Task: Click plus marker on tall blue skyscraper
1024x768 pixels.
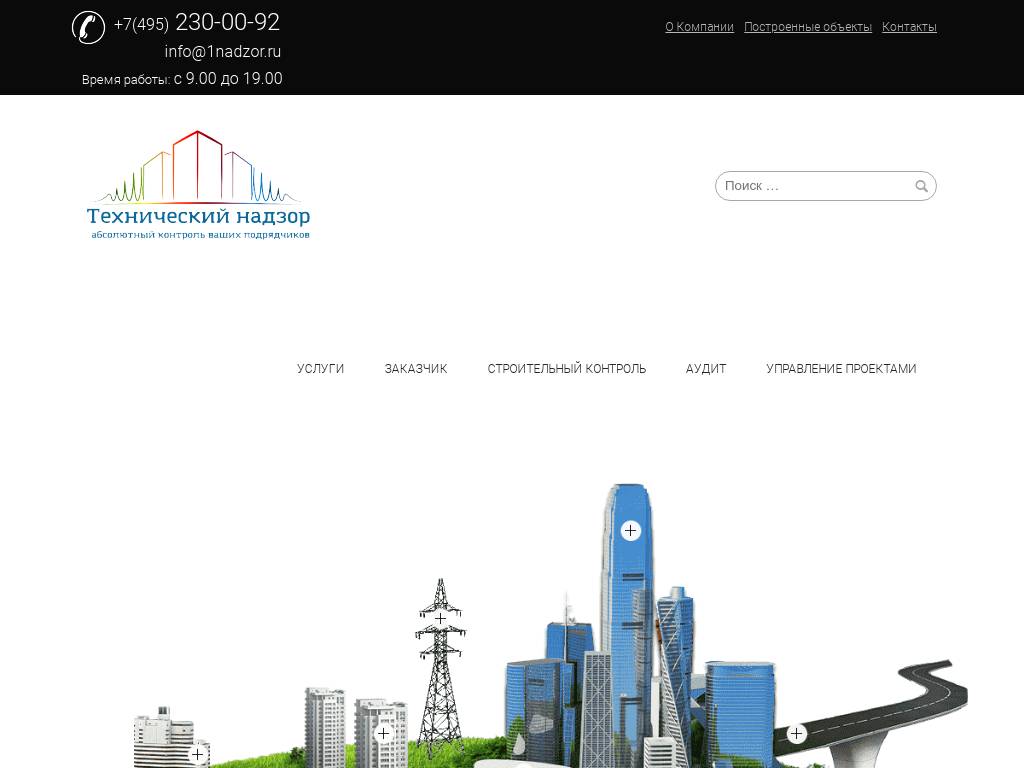Action: (630, 531)
